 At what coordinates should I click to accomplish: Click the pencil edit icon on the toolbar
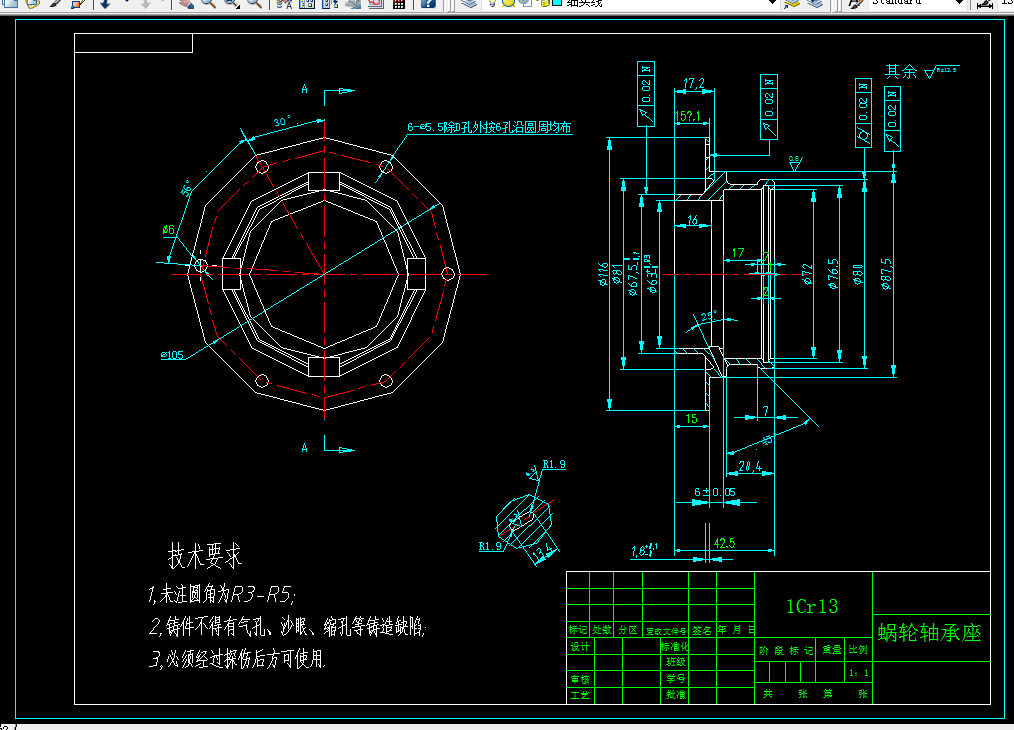click(x=55, y=6)
